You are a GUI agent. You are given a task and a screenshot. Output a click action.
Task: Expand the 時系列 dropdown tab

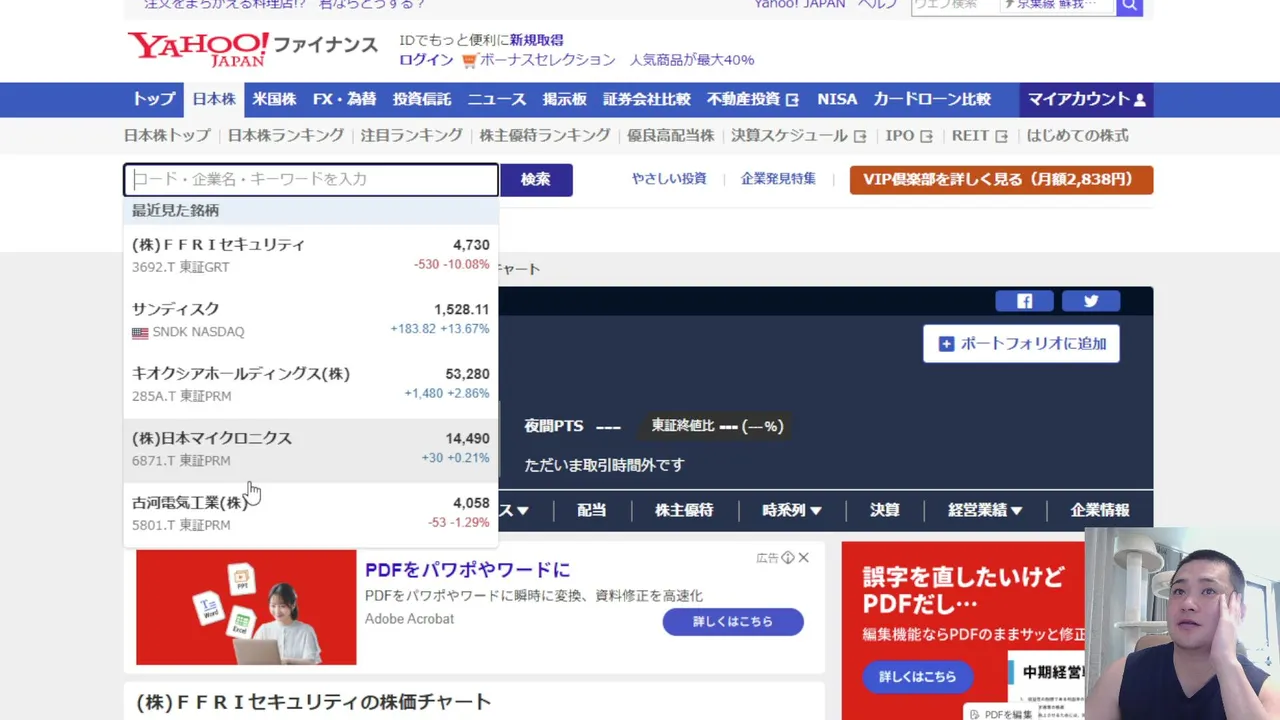coord(791,510)
